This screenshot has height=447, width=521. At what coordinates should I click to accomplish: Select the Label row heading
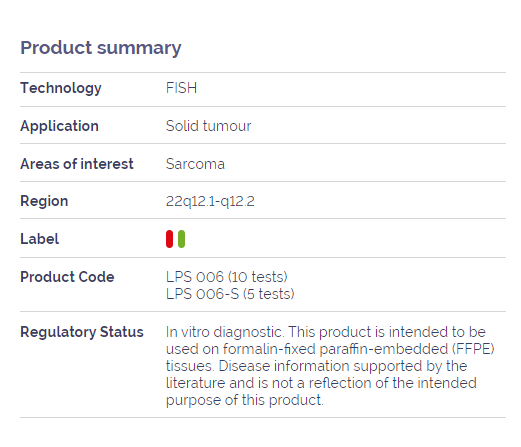39,239
